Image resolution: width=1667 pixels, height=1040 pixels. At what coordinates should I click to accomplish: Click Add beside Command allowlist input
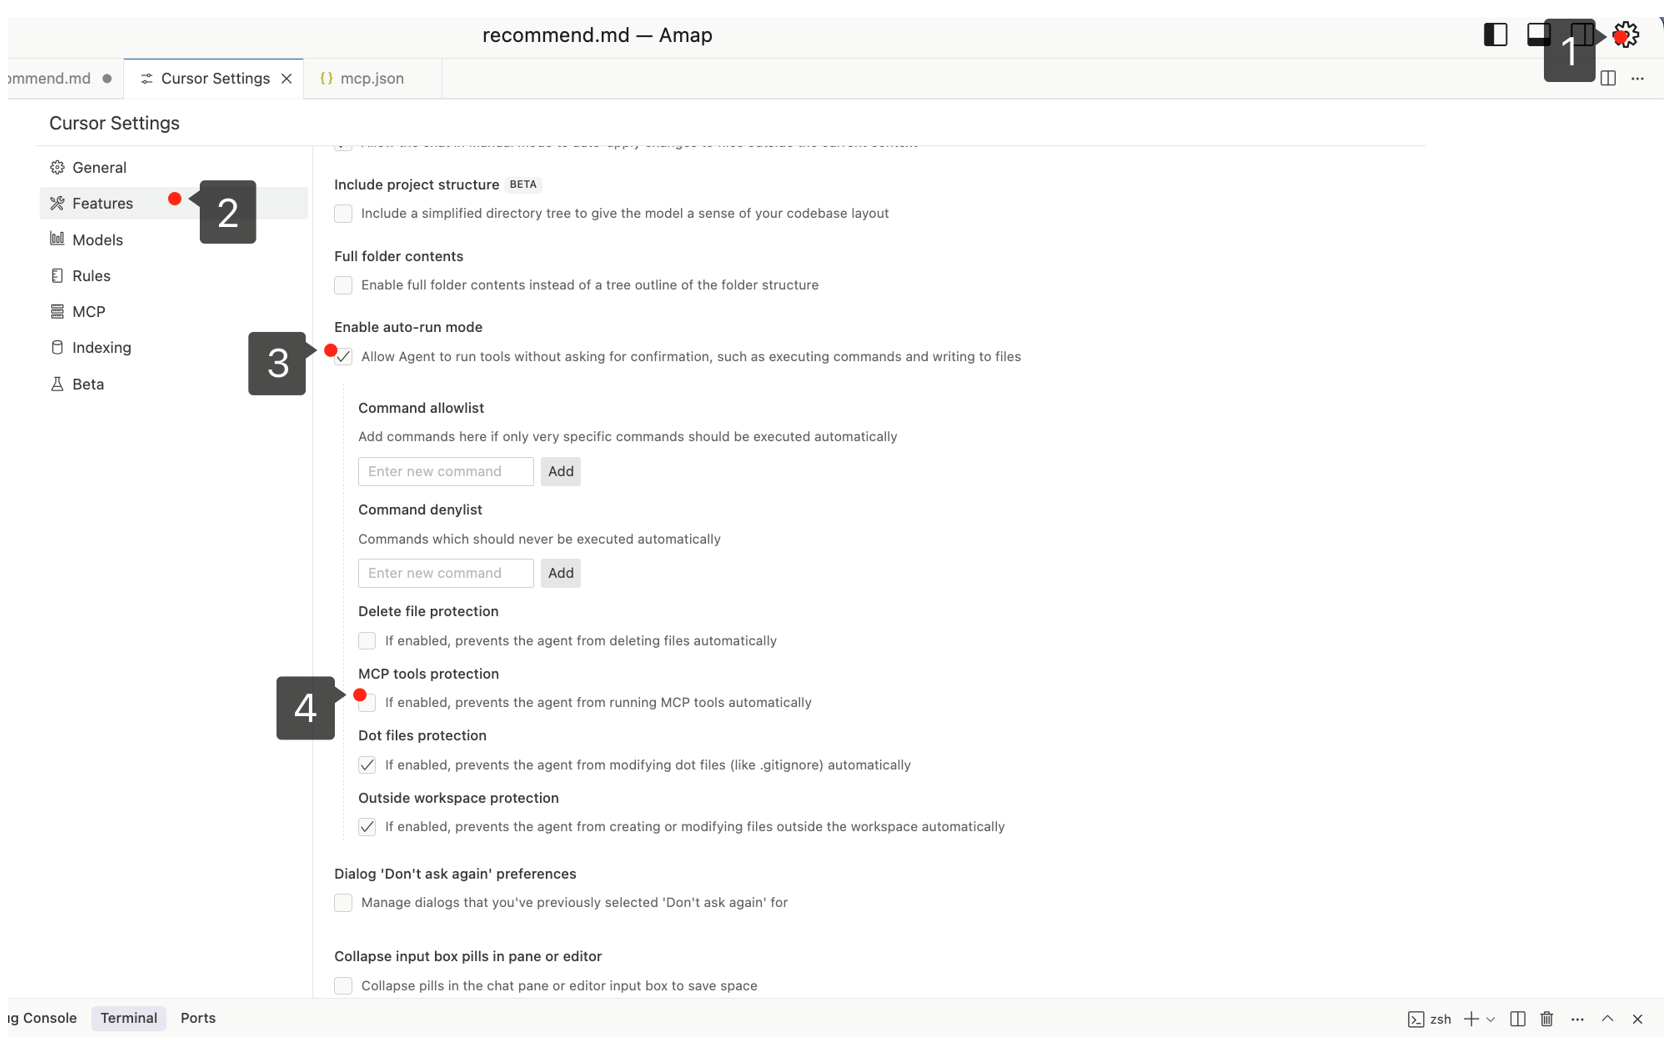[560, 471]
